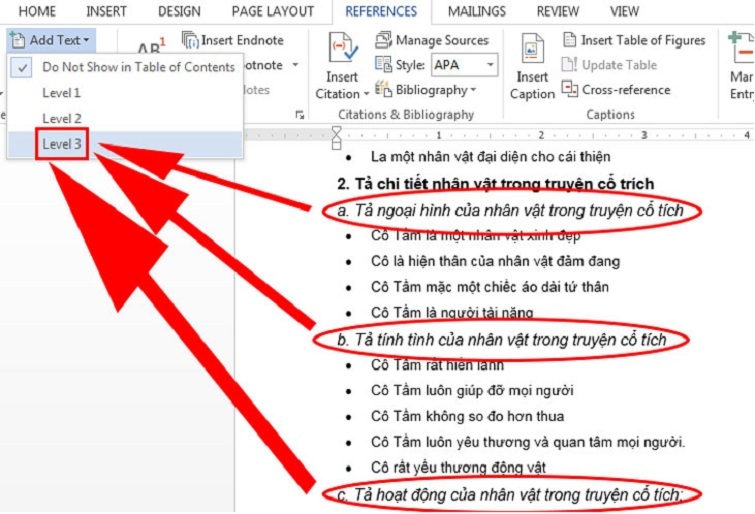
Task: Click the horizontal ruler above the document
Action: pos(500,134)
